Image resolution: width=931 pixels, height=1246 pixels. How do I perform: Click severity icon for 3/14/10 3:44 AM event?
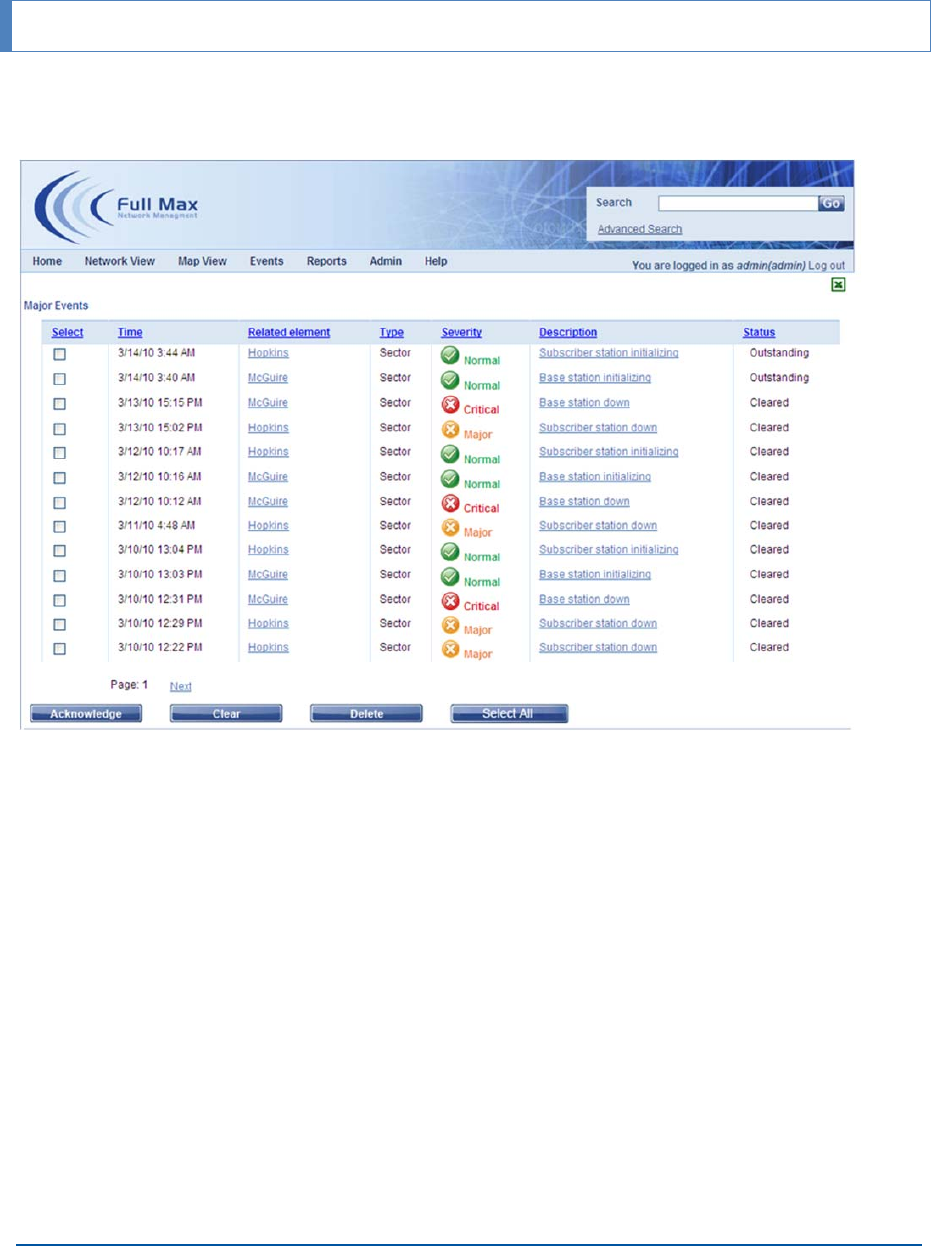450,355
